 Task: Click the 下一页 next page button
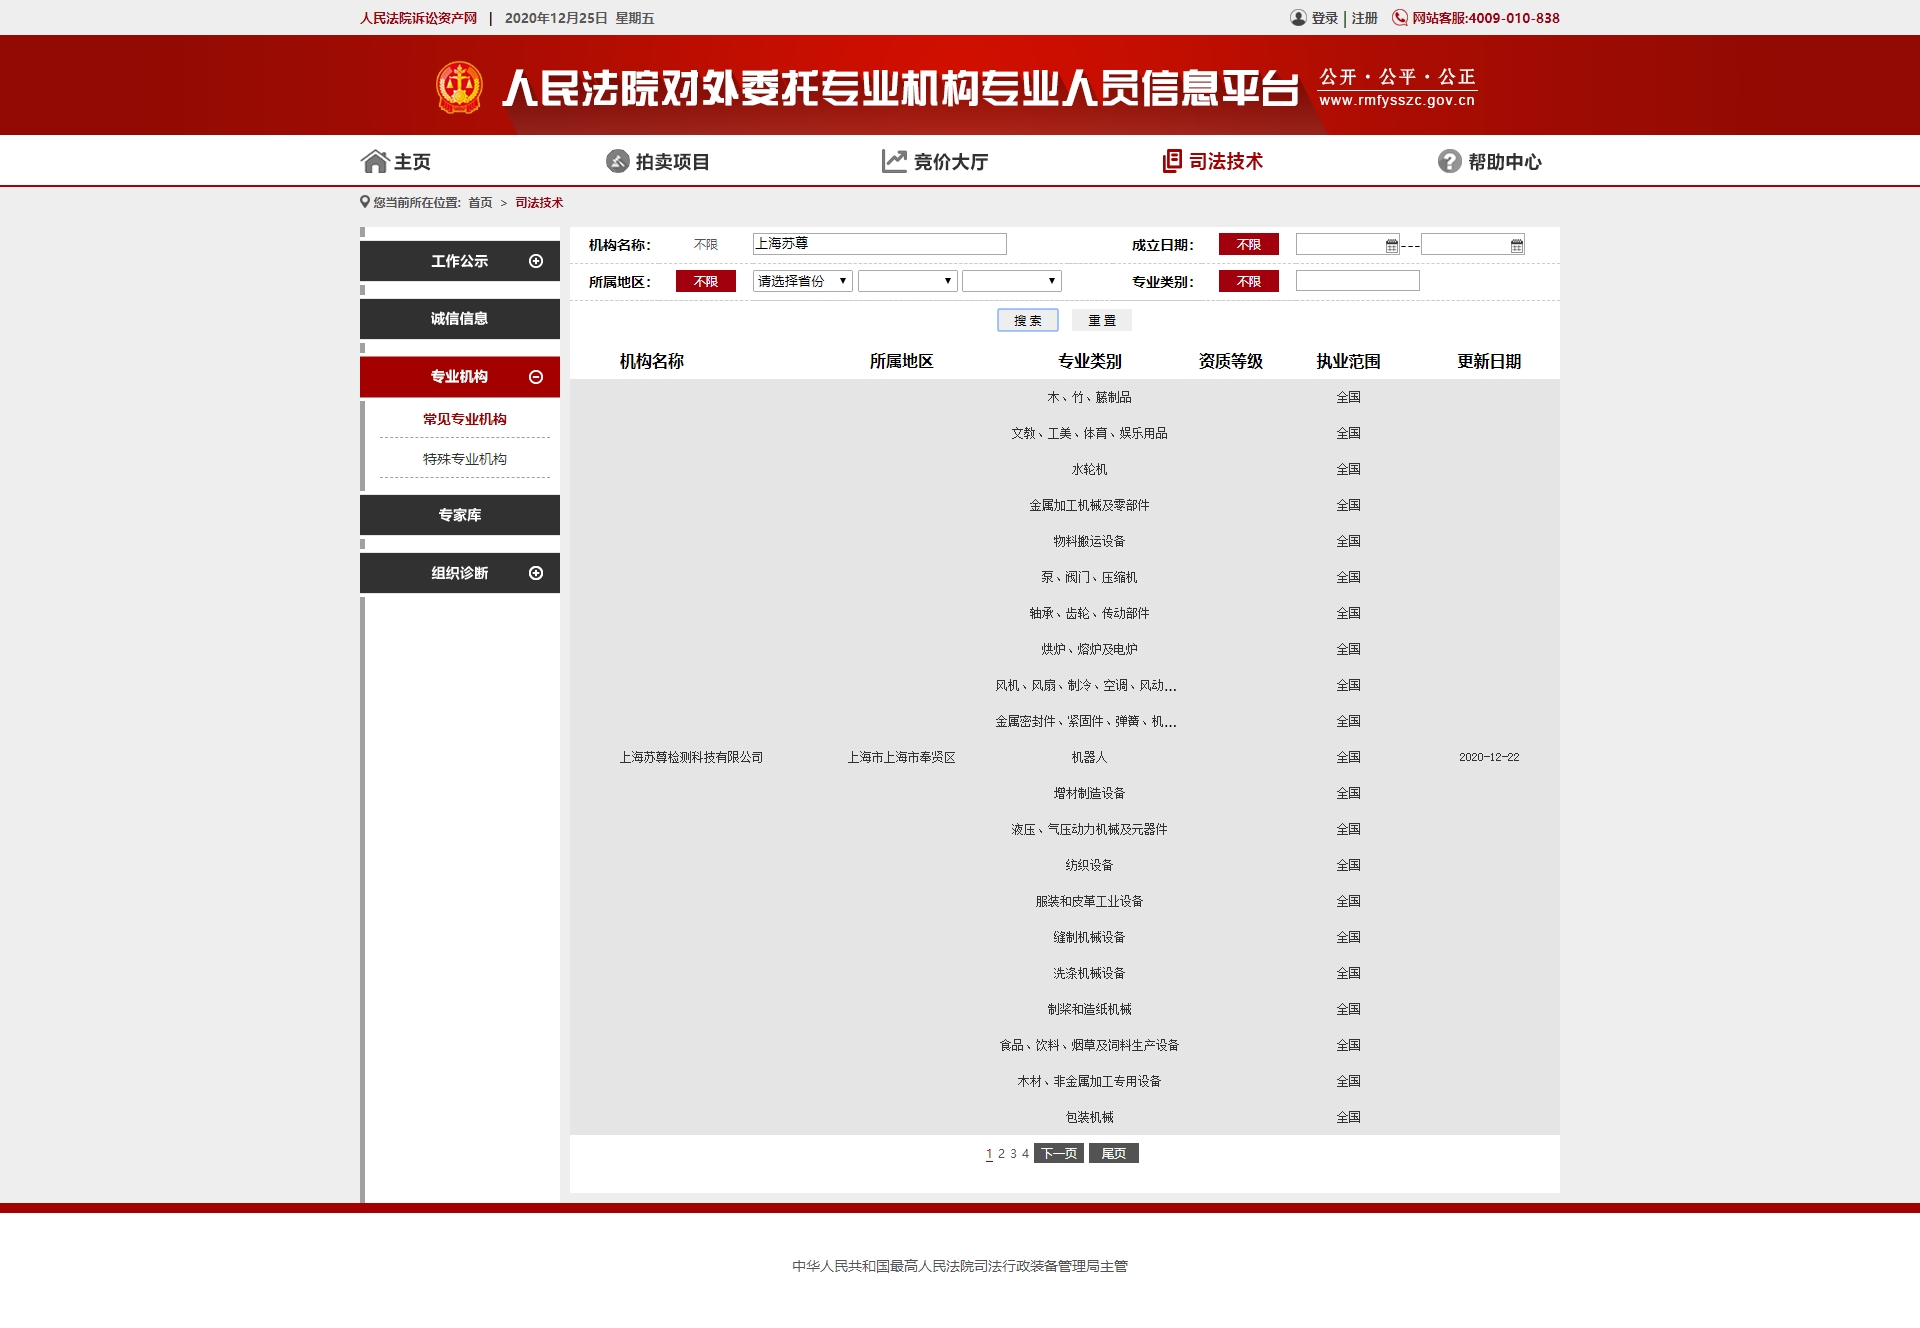(x=1059, y=1153)
